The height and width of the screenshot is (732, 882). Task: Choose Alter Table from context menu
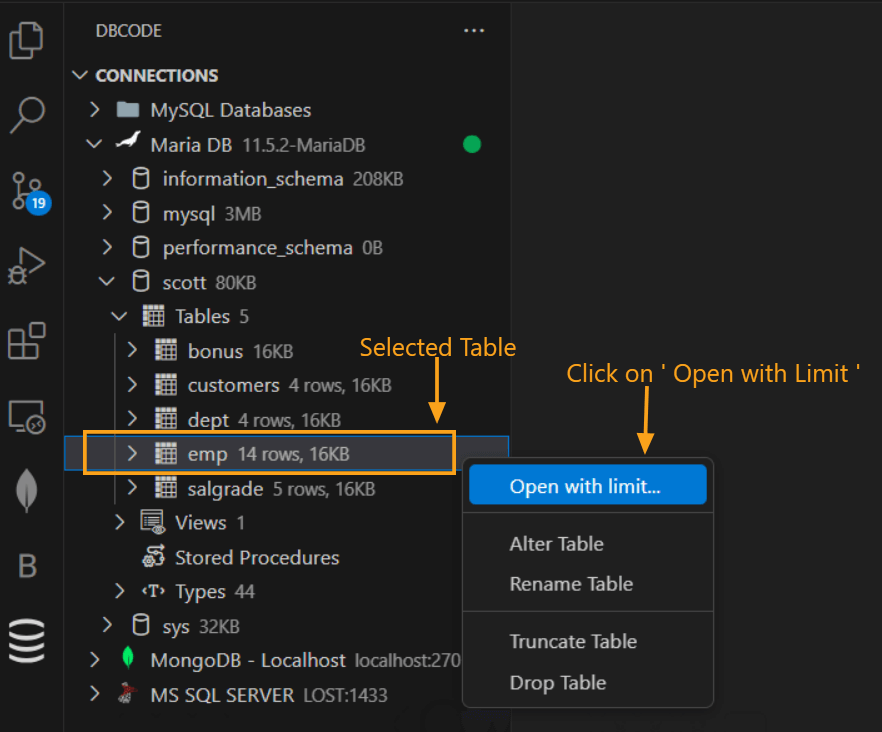588,544
